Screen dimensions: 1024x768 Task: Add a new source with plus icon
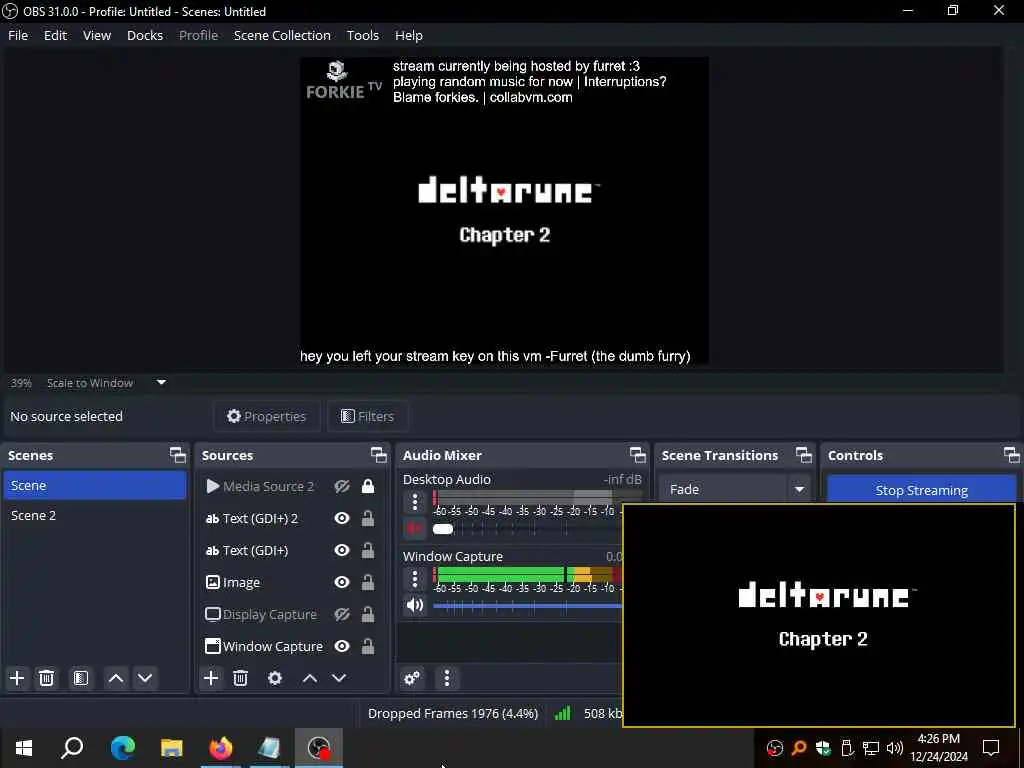pos(211,678)
